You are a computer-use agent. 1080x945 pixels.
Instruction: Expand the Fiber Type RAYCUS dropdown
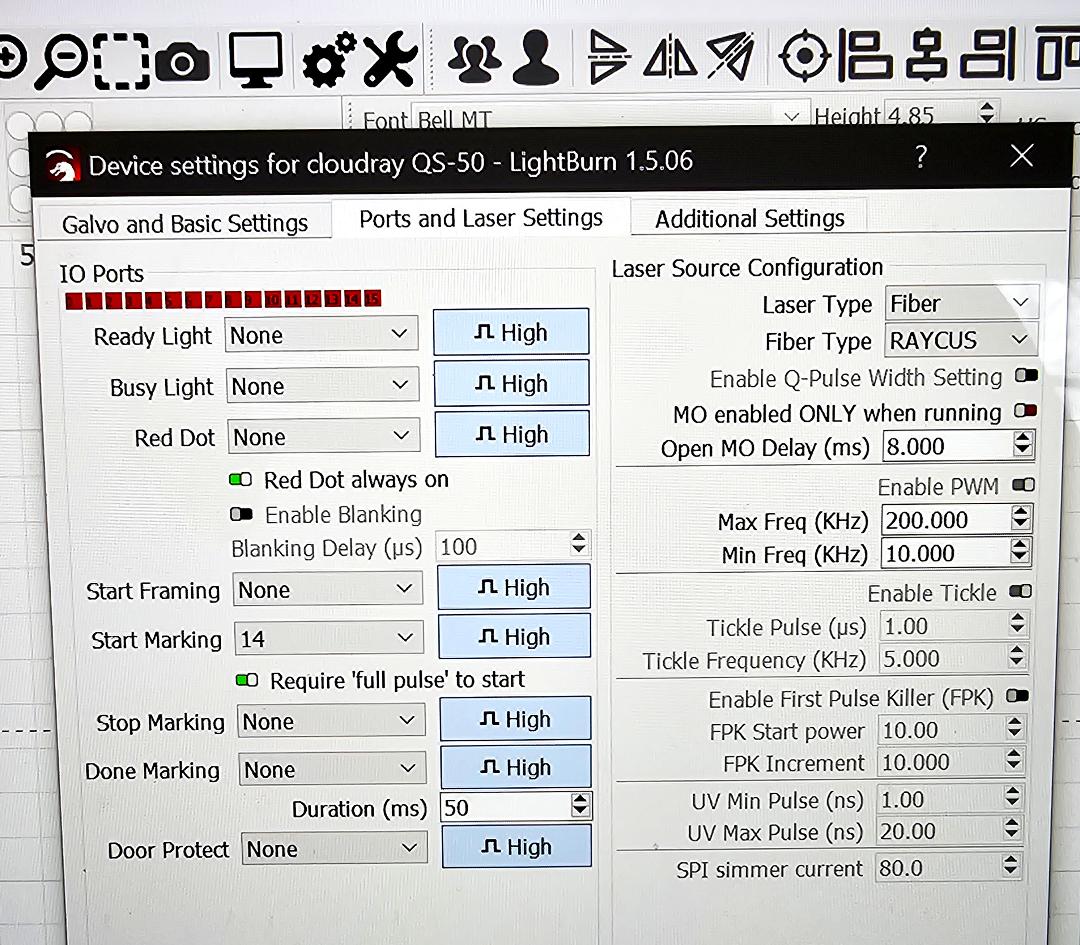tap(961, 340)
